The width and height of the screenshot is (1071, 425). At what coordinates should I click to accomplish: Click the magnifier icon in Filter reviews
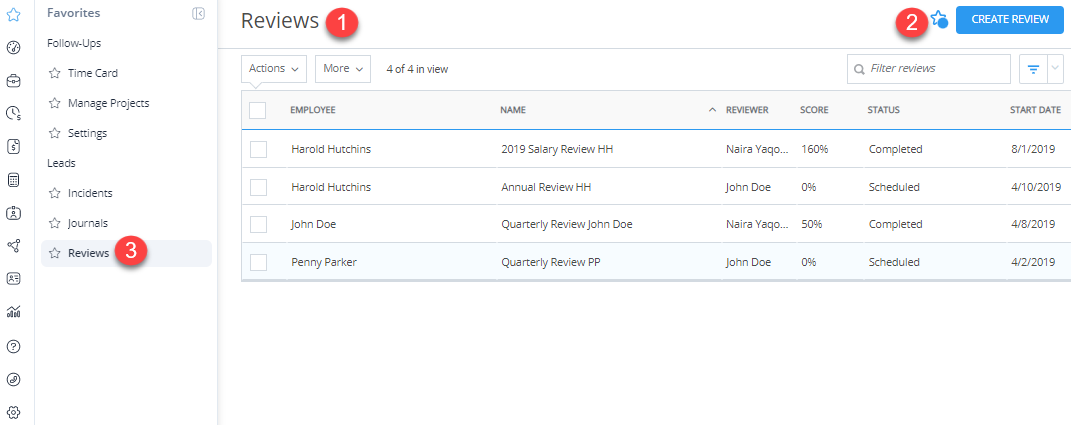(859, 69)
